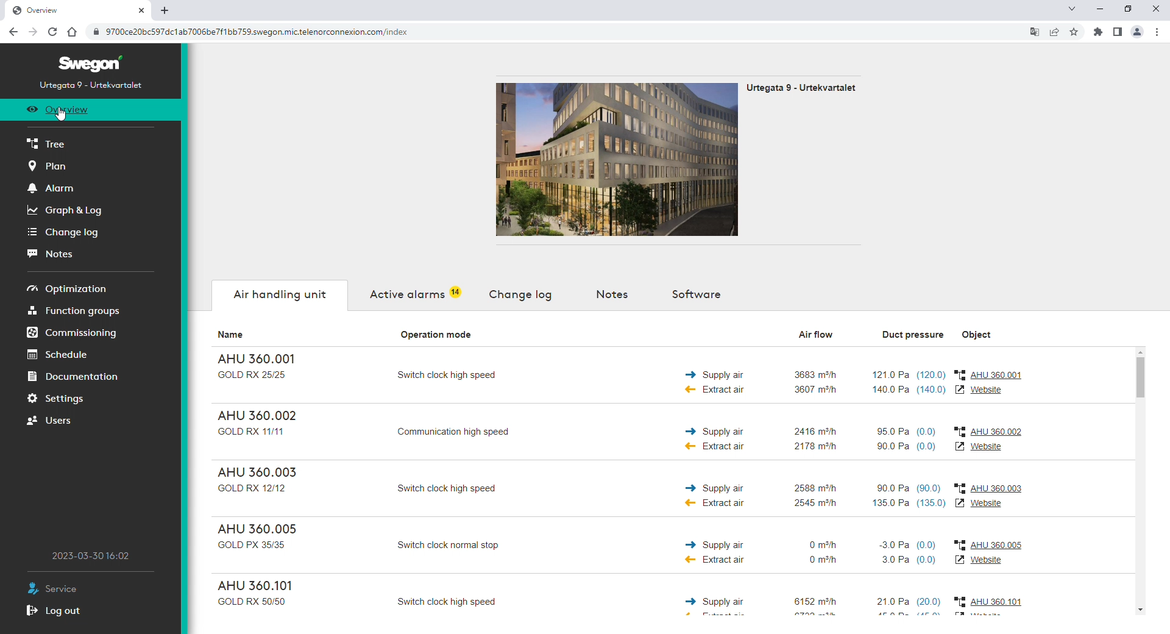The image size is (1170, 634).
Task: Click the AHU 360.005 unit name
Action: click(x=257, y=530)
